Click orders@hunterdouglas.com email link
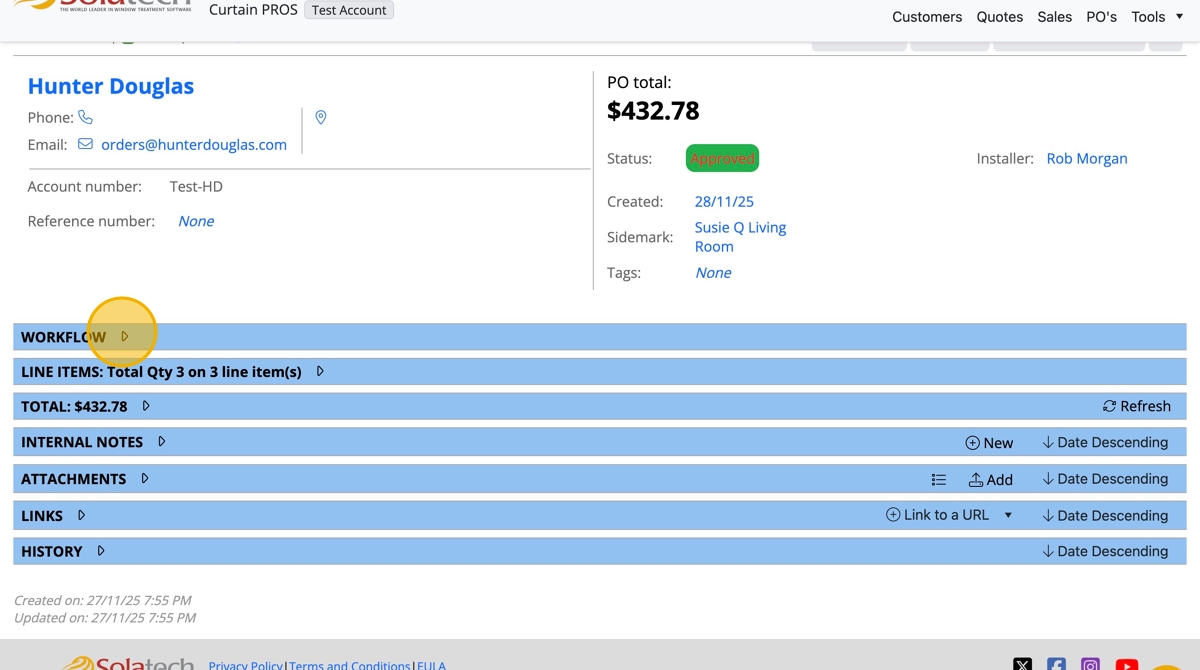This screenshot has height=670, width=1200. [194, 144]
